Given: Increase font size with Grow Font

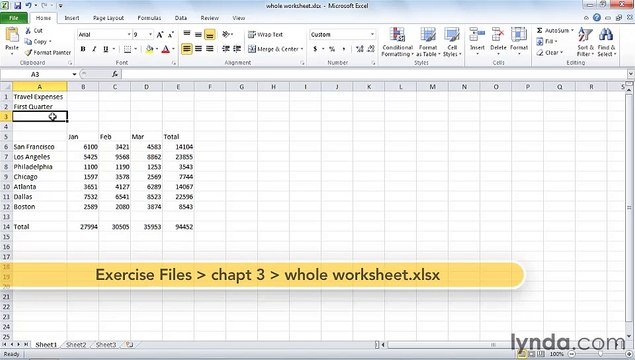Looking at the screenshot, I should click(x=160, y=35).
